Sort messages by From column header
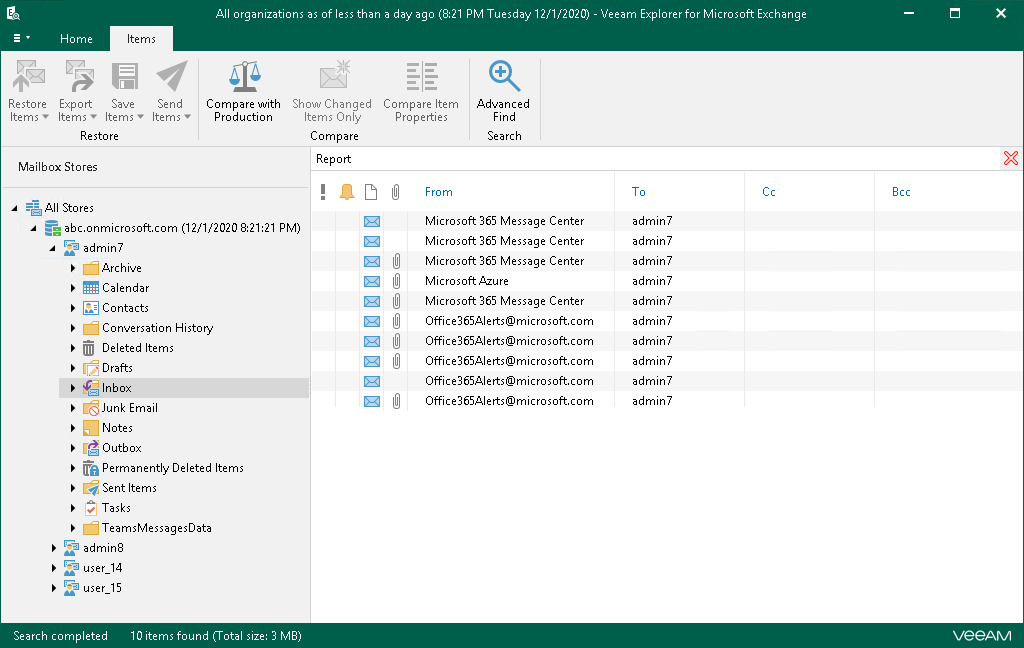The height and width of the screenshot is (648, 1024). (439, 192)
